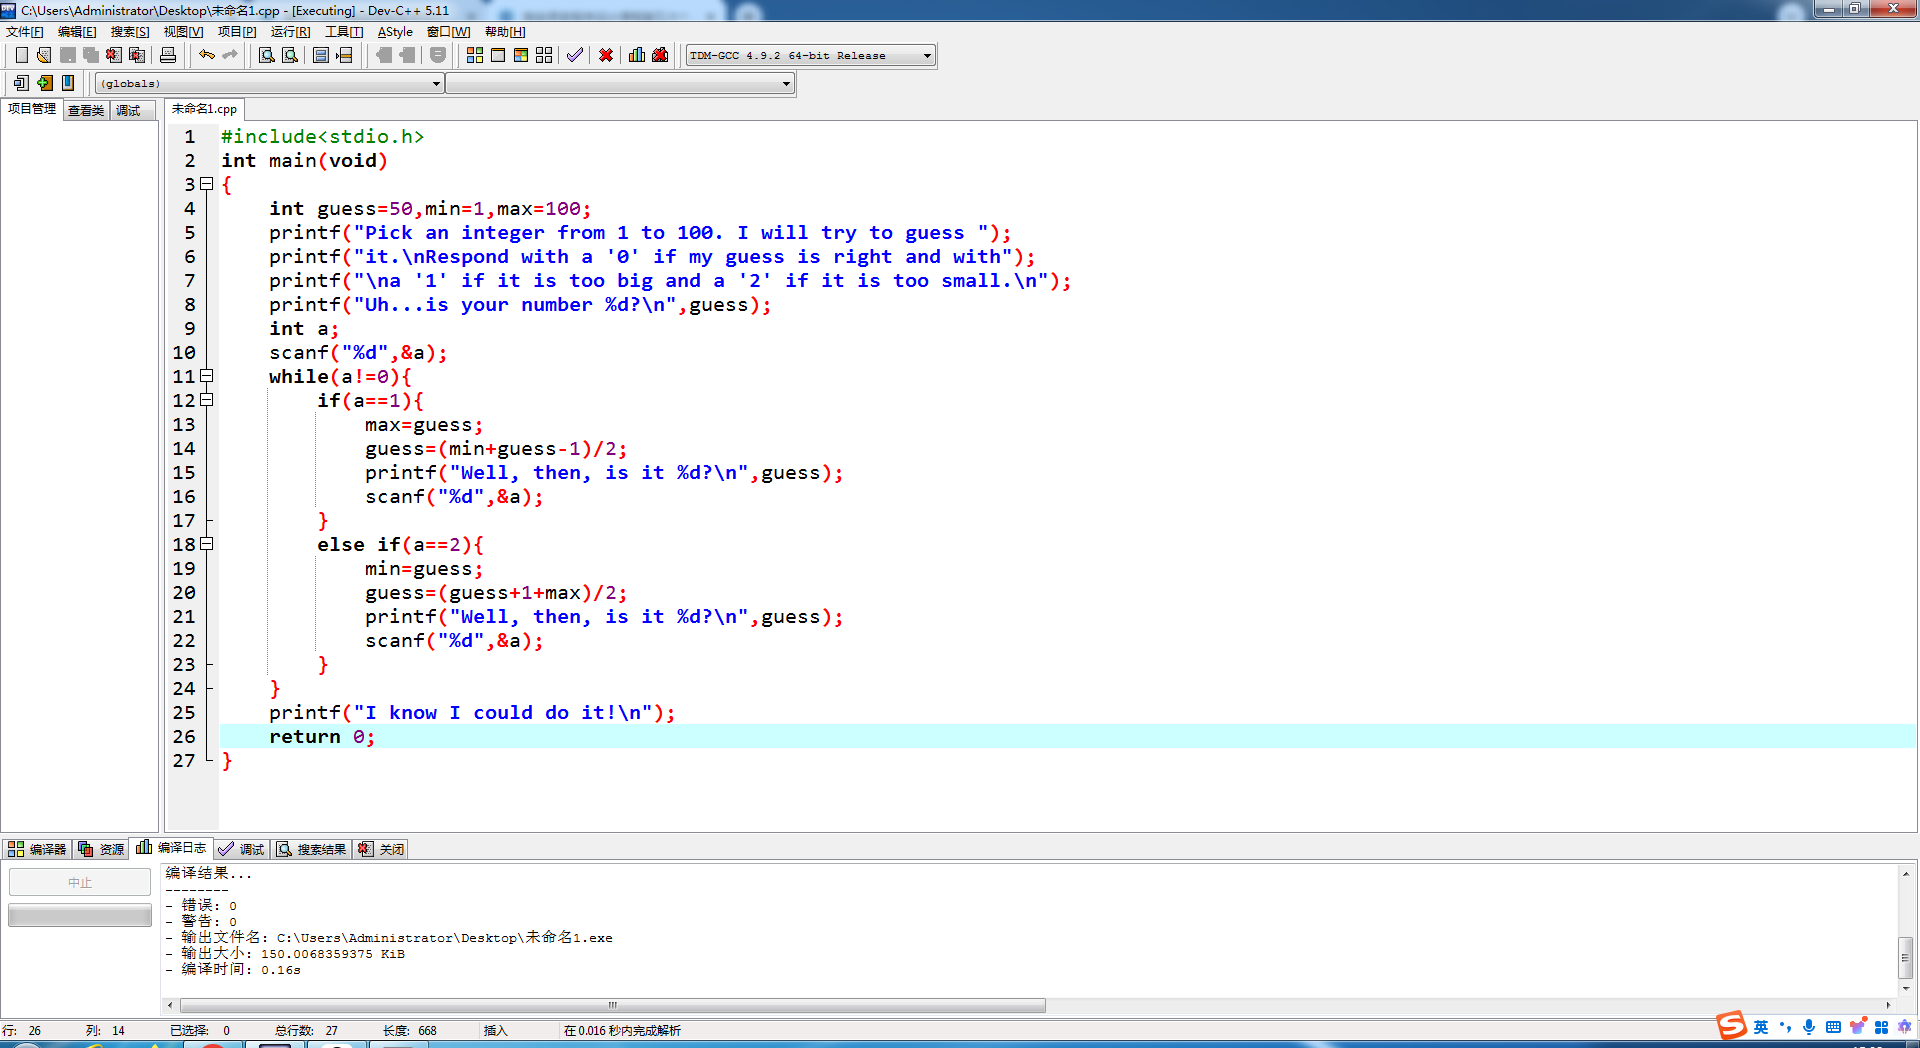The height and width of the screenshot is (1048, 1920).
Task: Click the New file icon in toolbar
Action: [x=21, y=55]
